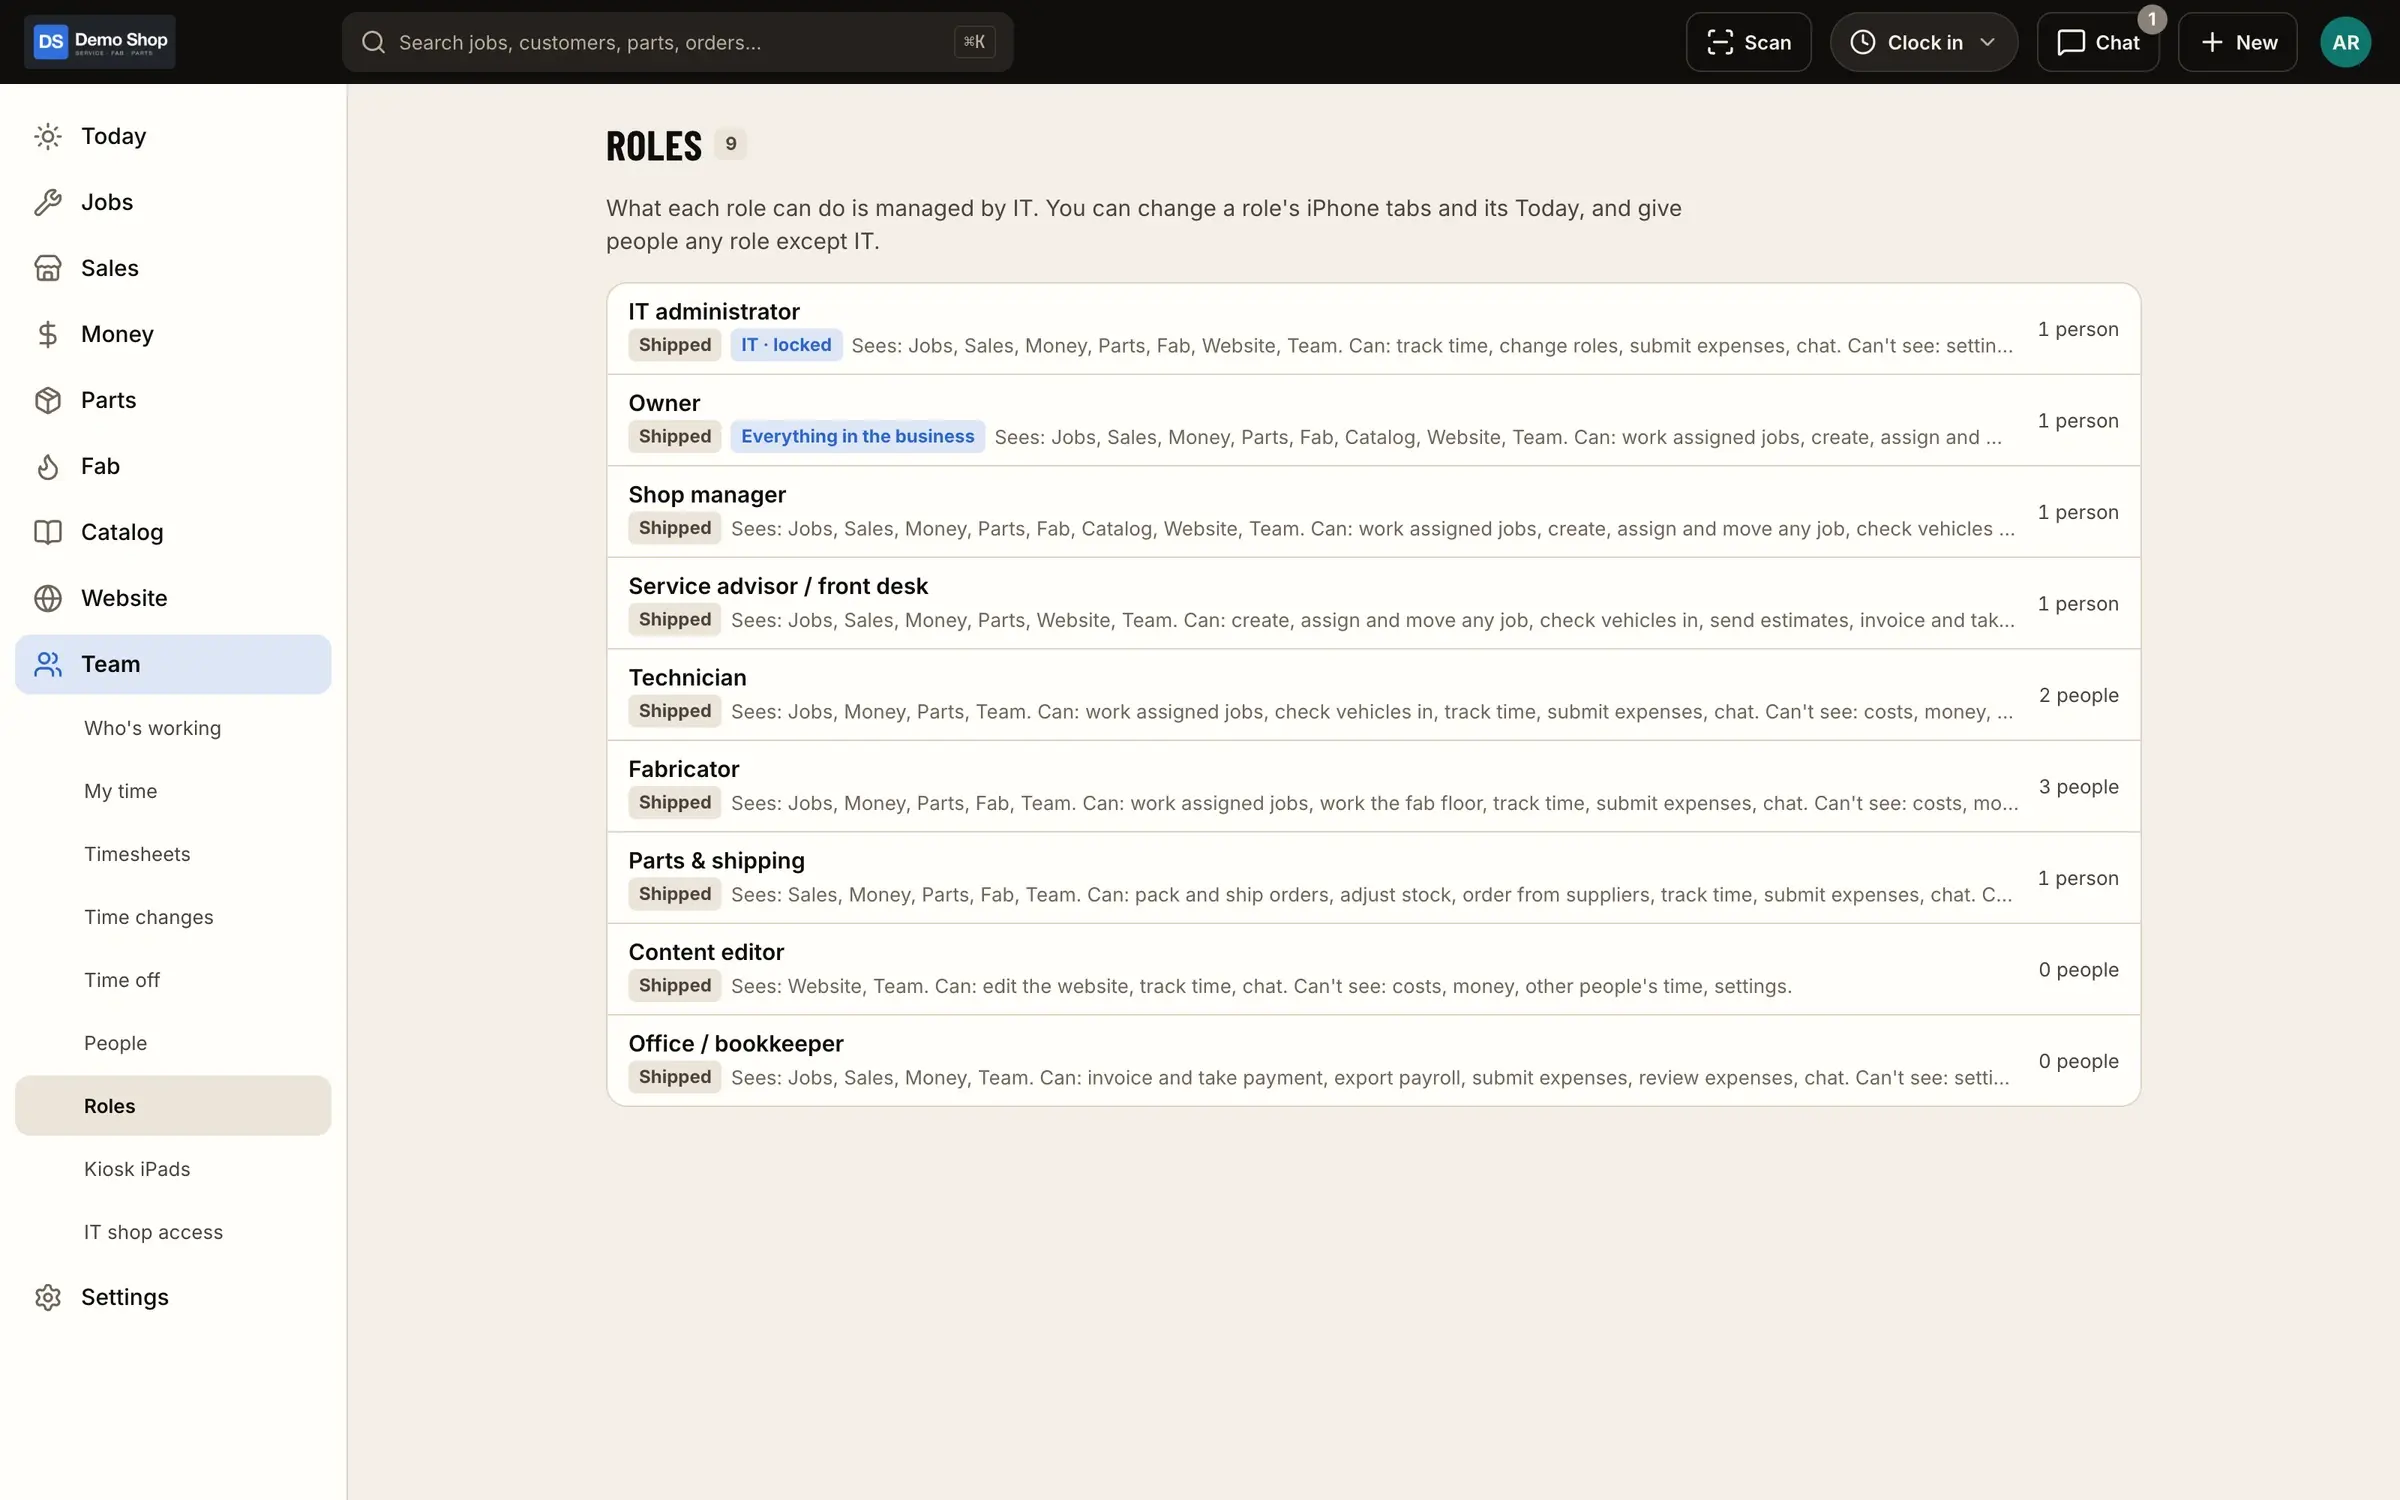
Task: Open the IT administrator role
Action: [x=1373, y=329]
